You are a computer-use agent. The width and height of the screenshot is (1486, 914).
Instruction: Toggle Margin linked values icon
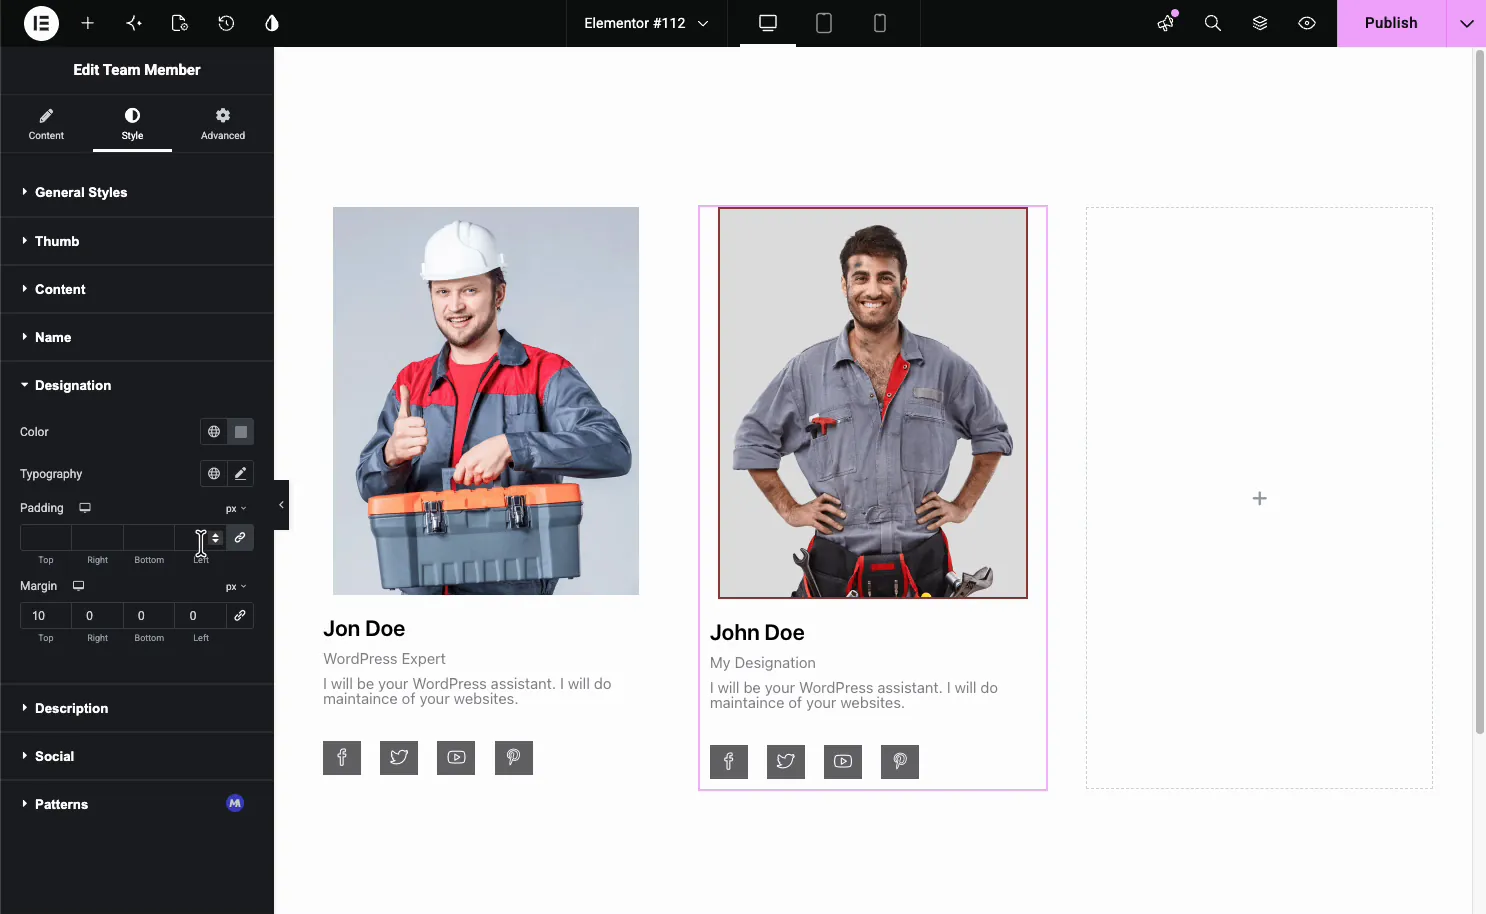click(240, 616)
